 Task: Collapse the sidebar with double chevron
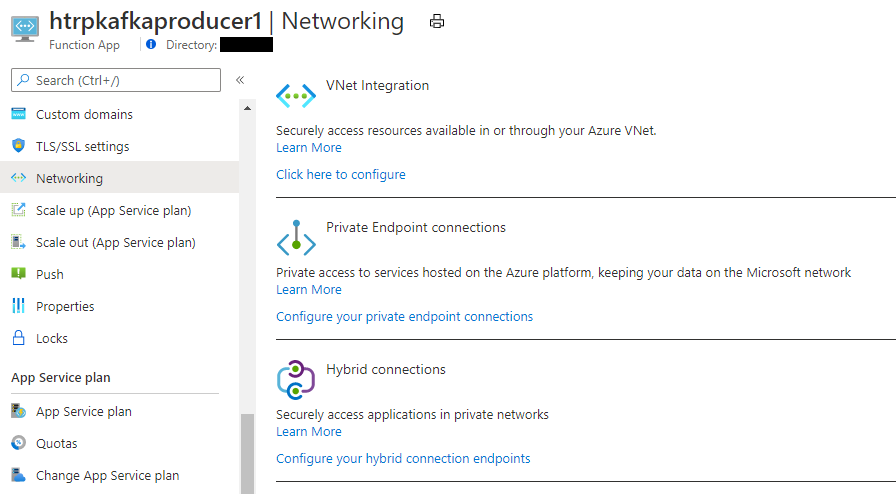[x=240, y=80]
